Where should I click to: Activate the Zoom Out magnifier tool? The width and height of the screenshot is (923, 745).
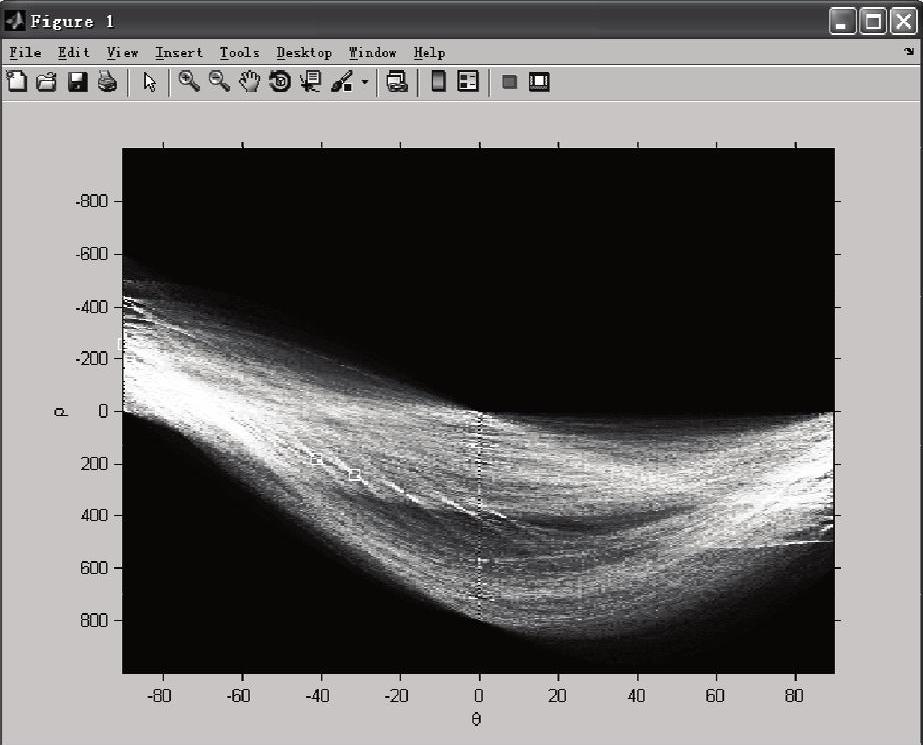pos(220,81)
